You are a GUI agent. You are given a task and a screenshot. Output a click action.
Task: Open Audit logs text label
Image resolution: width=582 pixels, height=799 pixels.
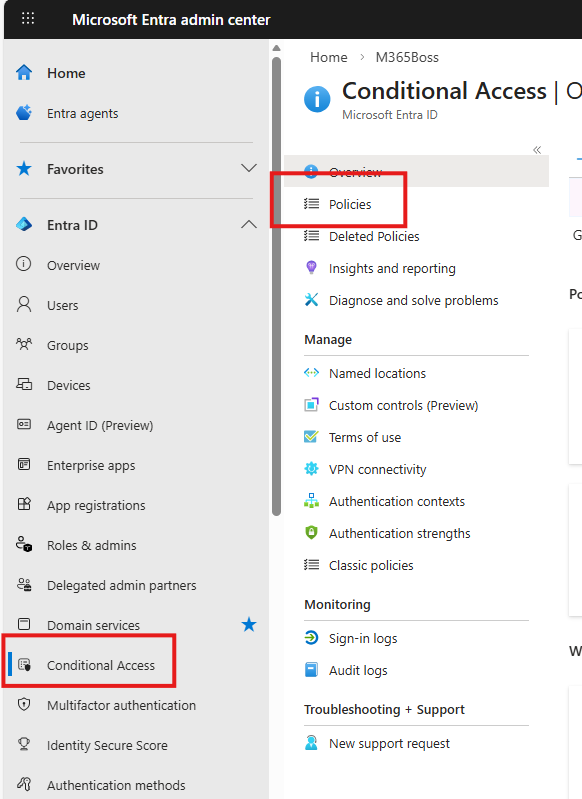point(358,670)
